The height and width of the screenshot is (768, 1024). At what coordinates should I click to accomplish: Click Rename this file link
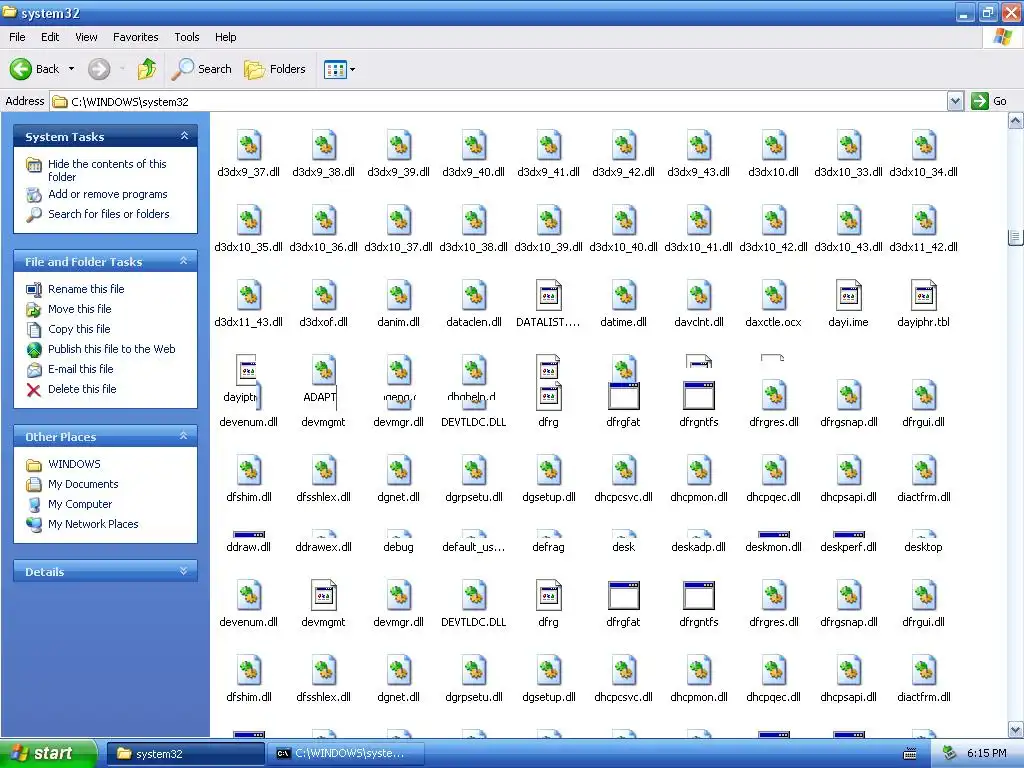click(x=86, y=289)
